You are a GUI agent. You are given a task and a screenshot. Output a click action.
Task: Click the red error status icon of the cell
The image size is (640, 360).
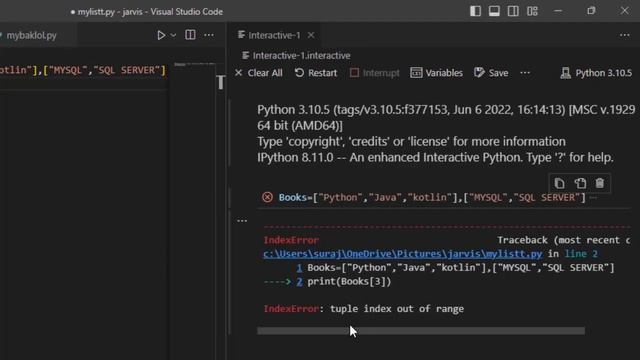(267, 197)
